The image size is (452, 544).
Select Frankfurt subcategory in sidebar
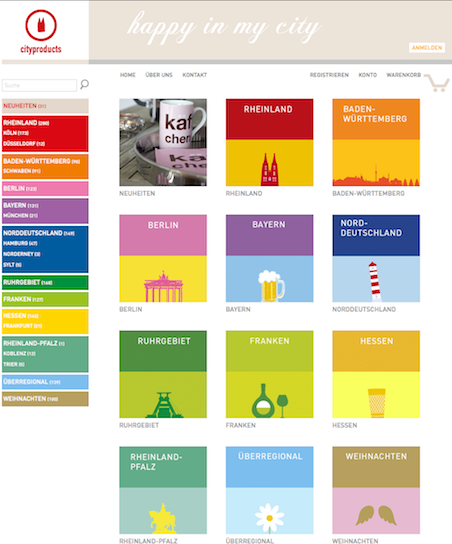(23, 326)
